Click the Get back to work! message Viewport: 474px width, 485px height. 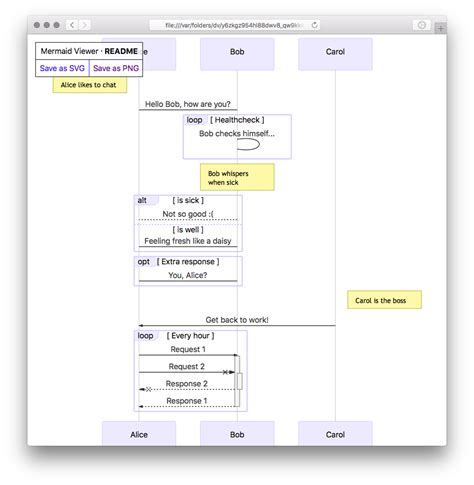click(x=237, y=320)
